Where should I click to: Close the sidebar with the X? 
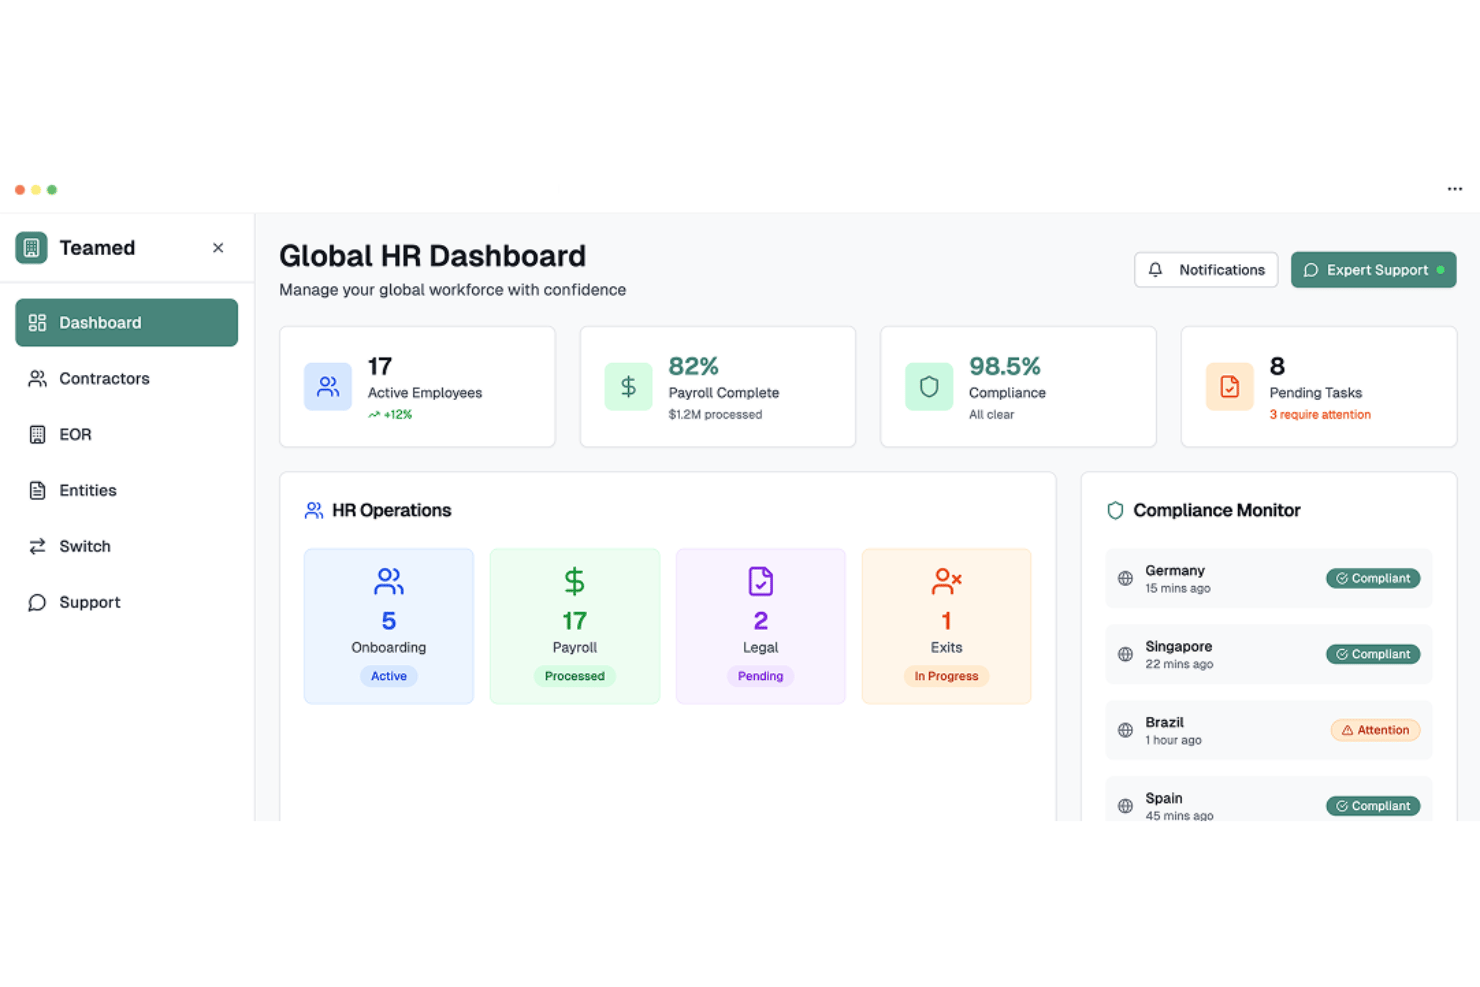[218, 248]
